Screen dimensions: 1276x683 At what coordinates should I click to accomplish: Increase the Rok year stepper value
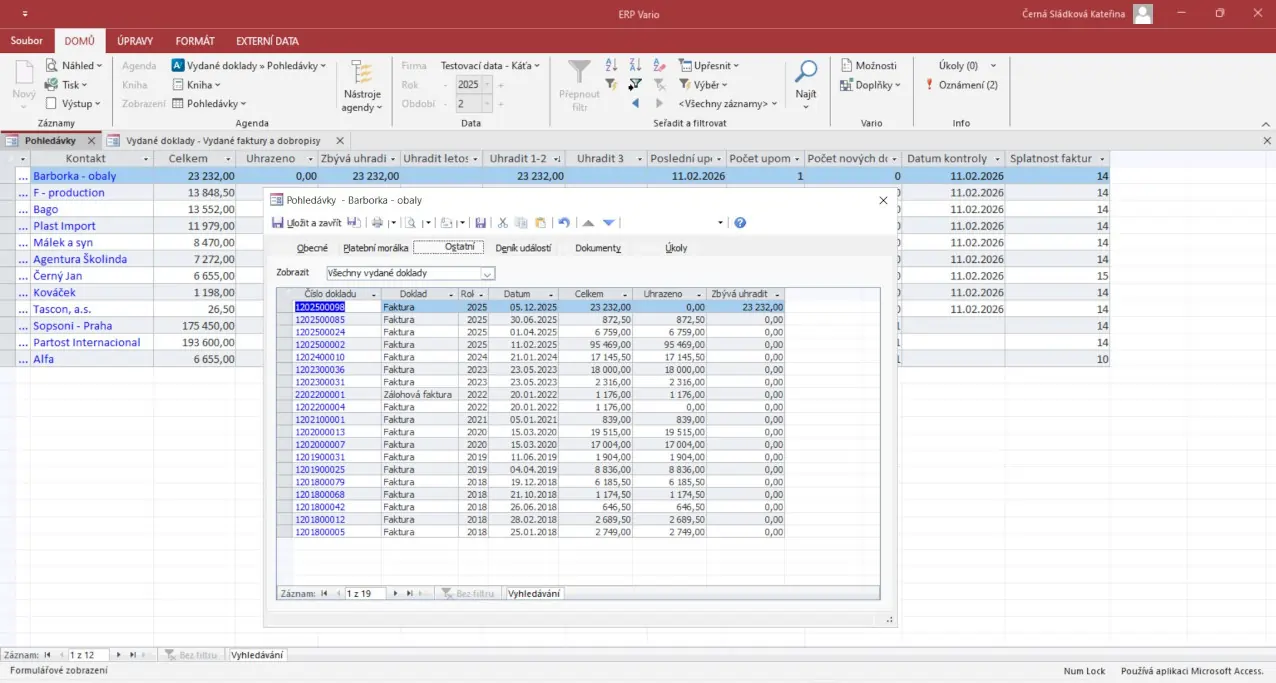[500, 85]
